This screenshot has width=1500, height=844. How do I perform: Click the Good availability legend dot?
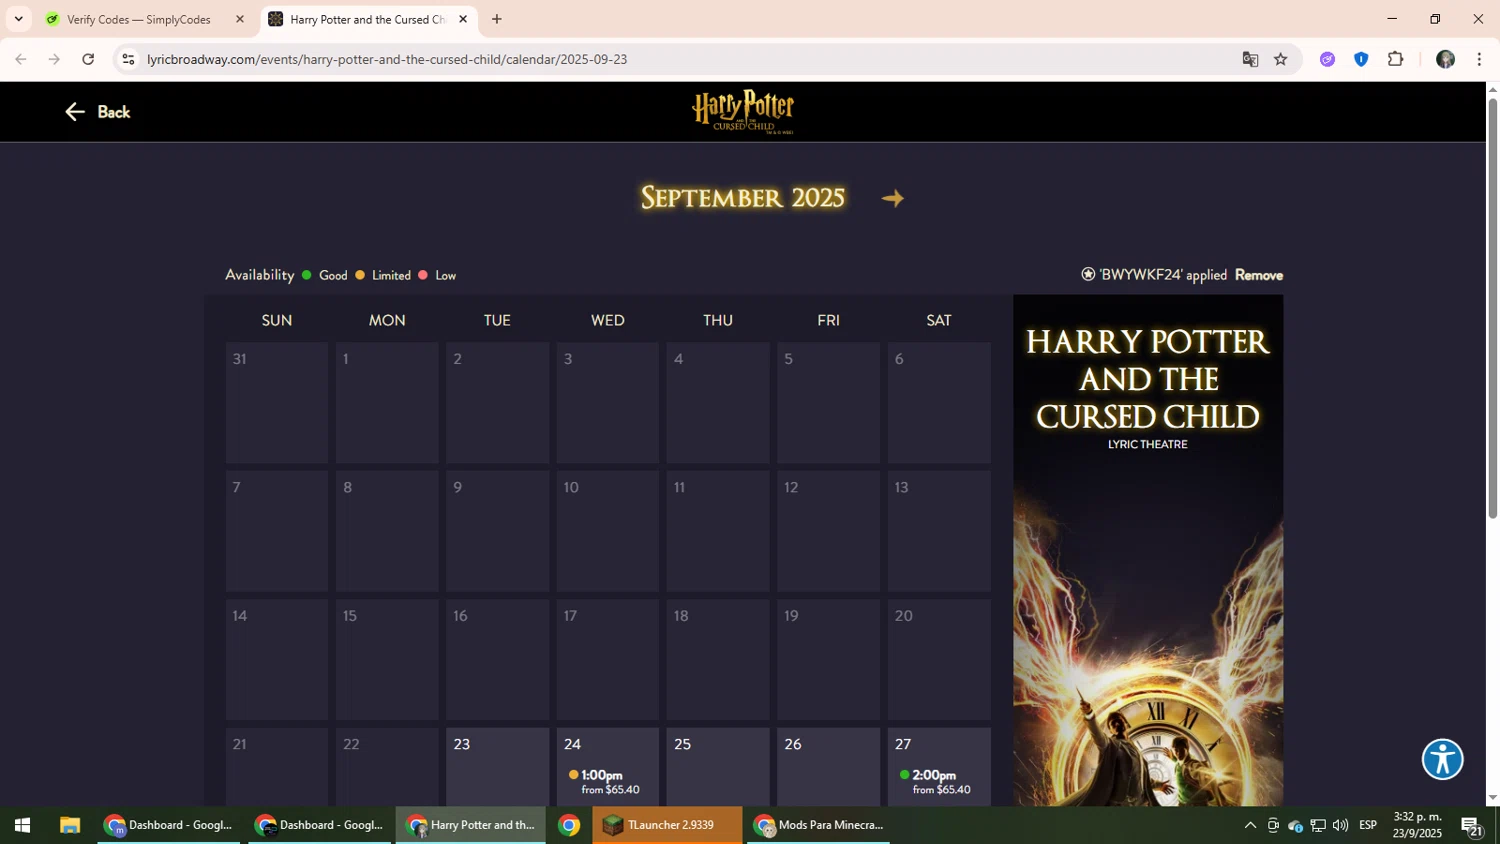click(x=307, y=275)
